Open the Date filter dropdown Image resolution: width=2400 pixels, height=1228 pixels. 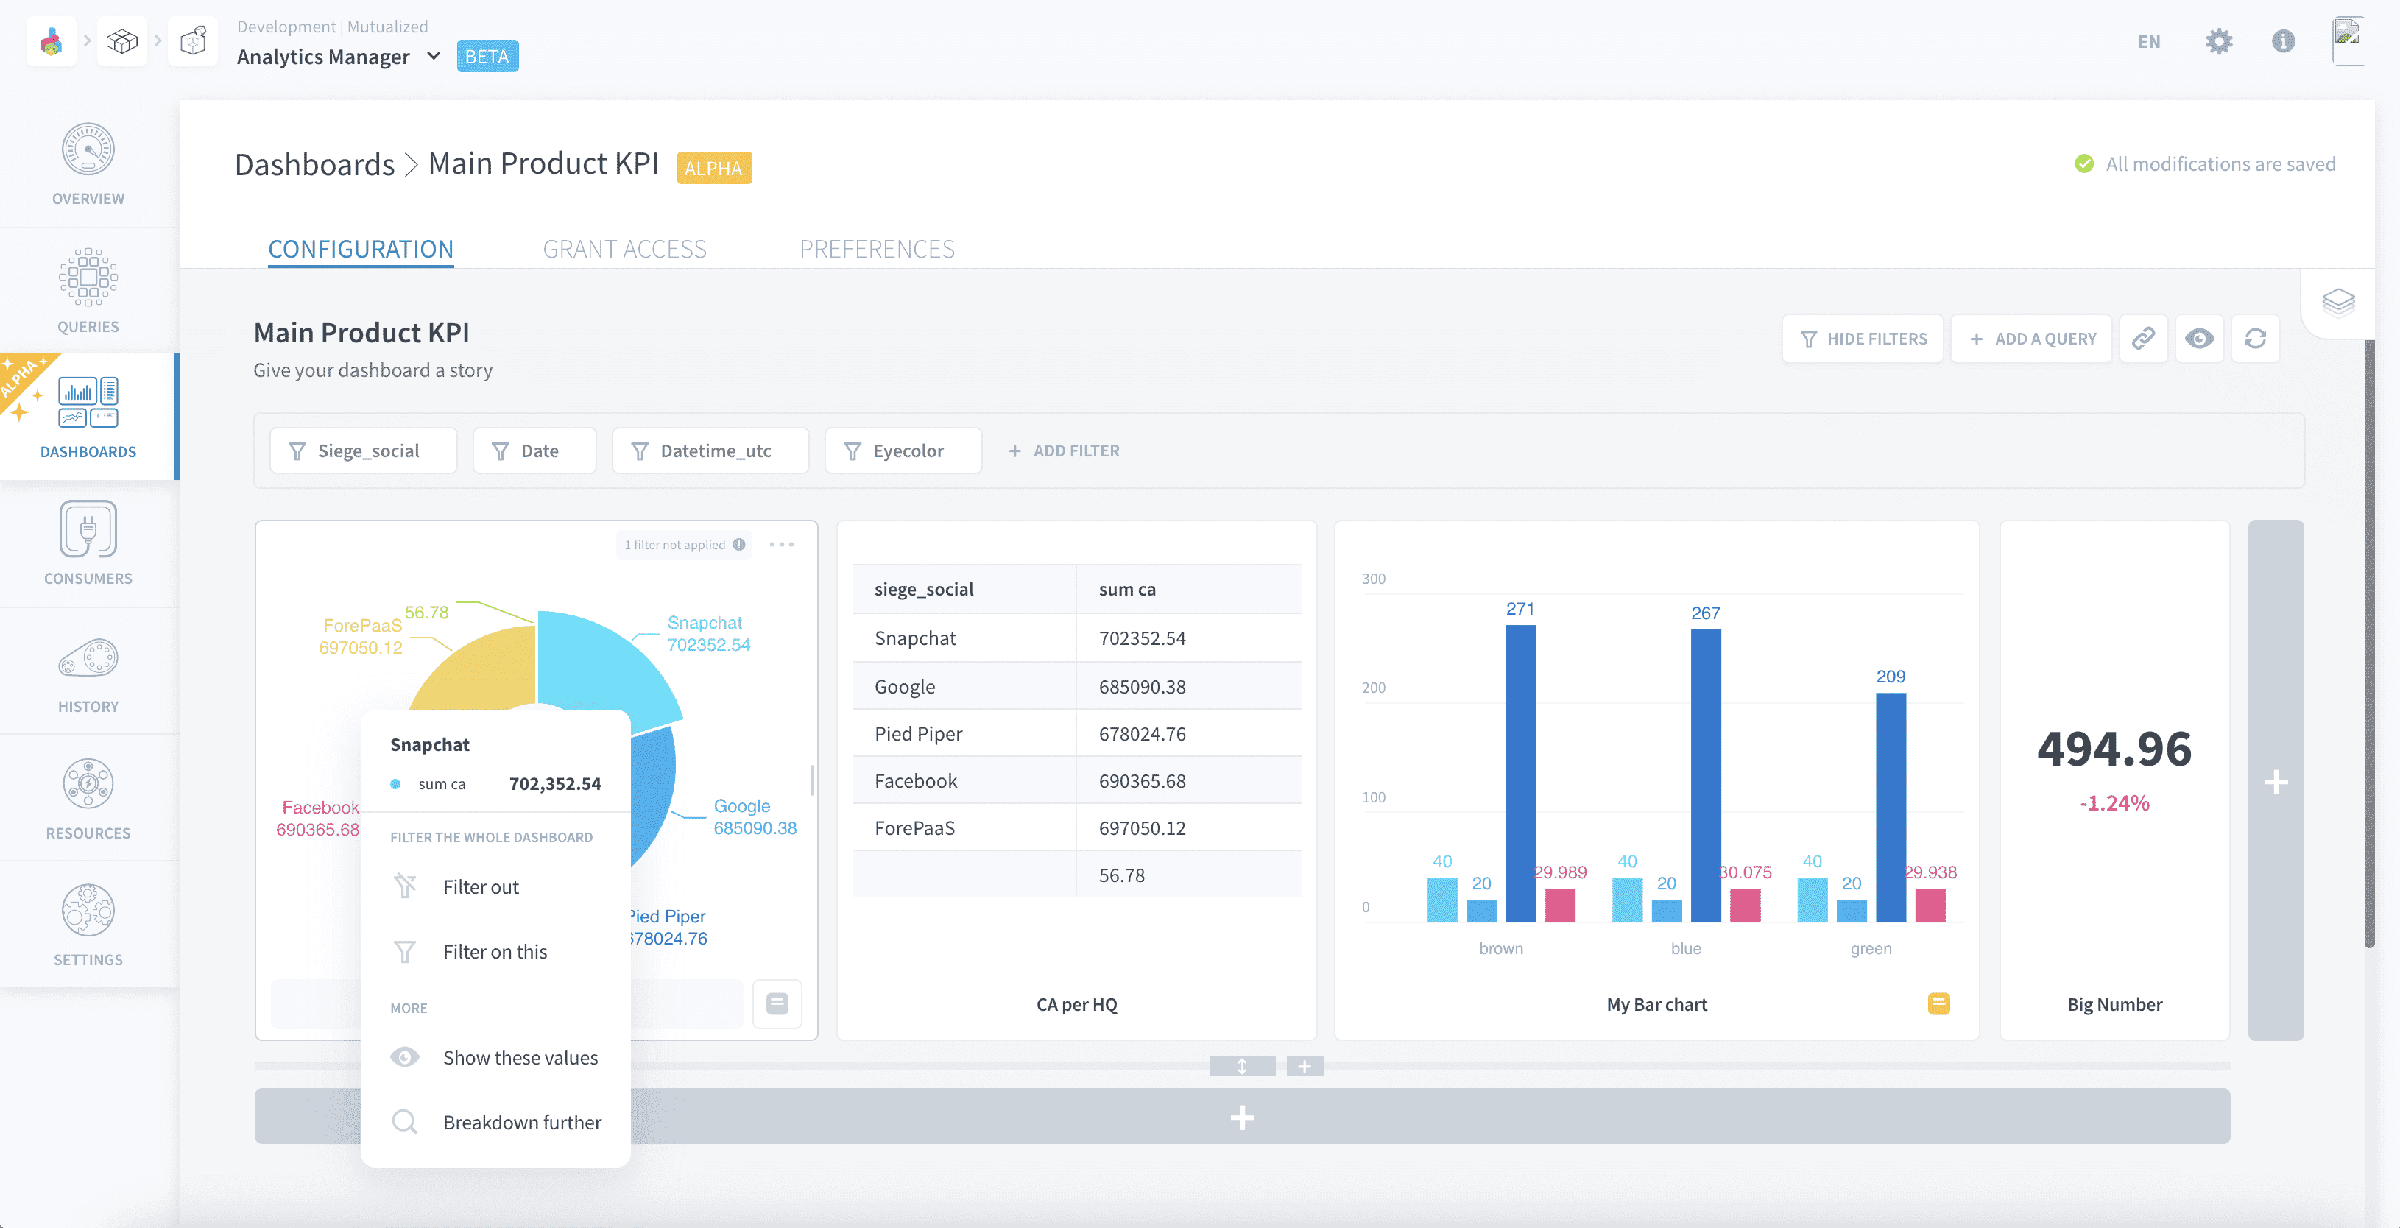point(535,451)
